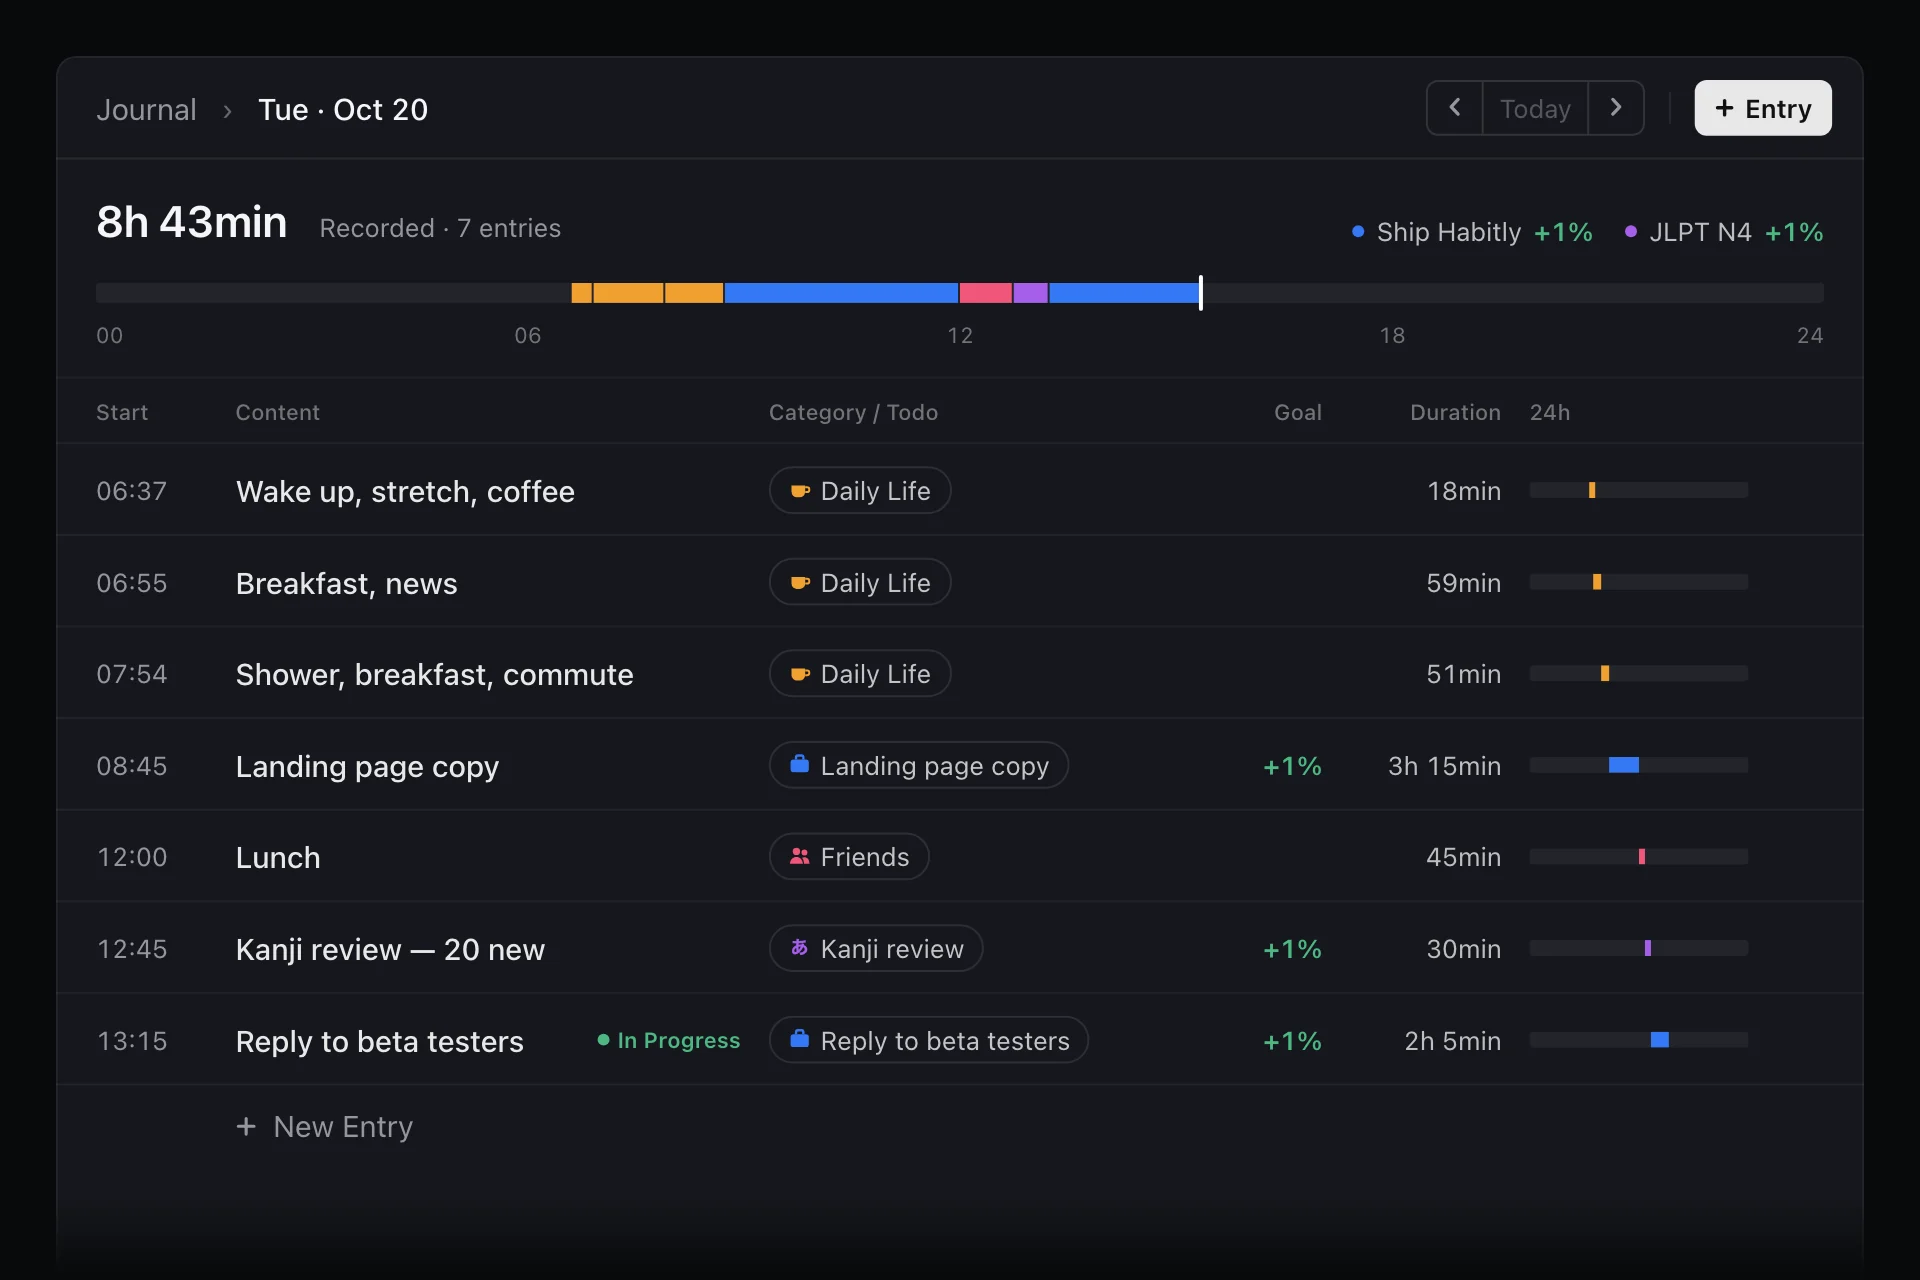Screen dimensions: 1920x1280
Task: Sort by the Start column header
Action: coord(122,412)
